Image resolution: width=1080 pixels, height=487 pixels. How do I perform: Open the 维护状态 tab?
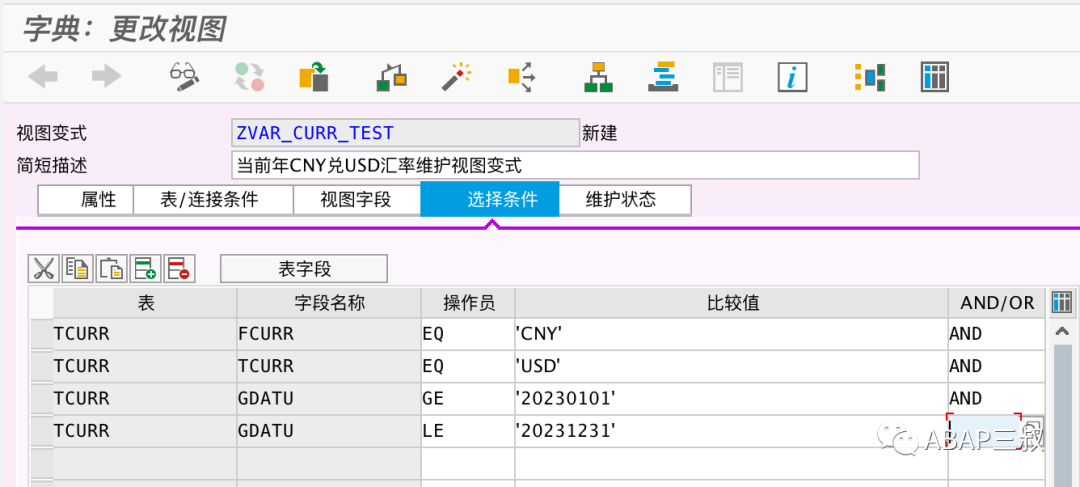pos(625,200)
